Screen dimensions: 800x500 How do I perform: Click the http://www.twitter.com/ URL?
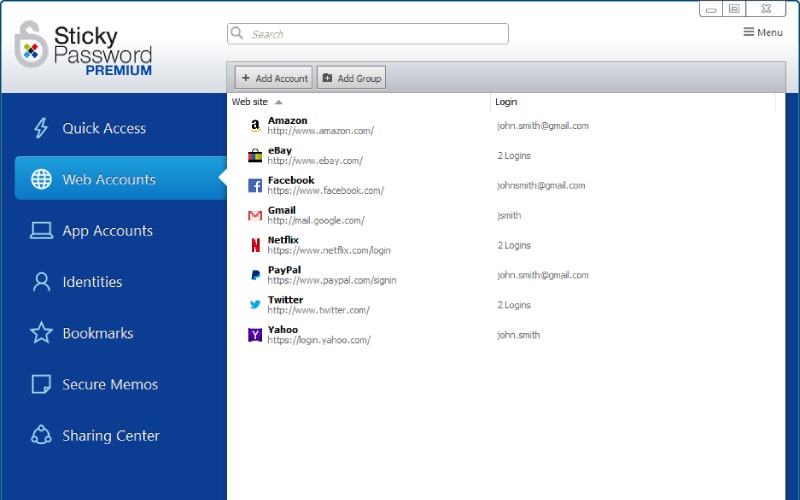tap(318, 310)
